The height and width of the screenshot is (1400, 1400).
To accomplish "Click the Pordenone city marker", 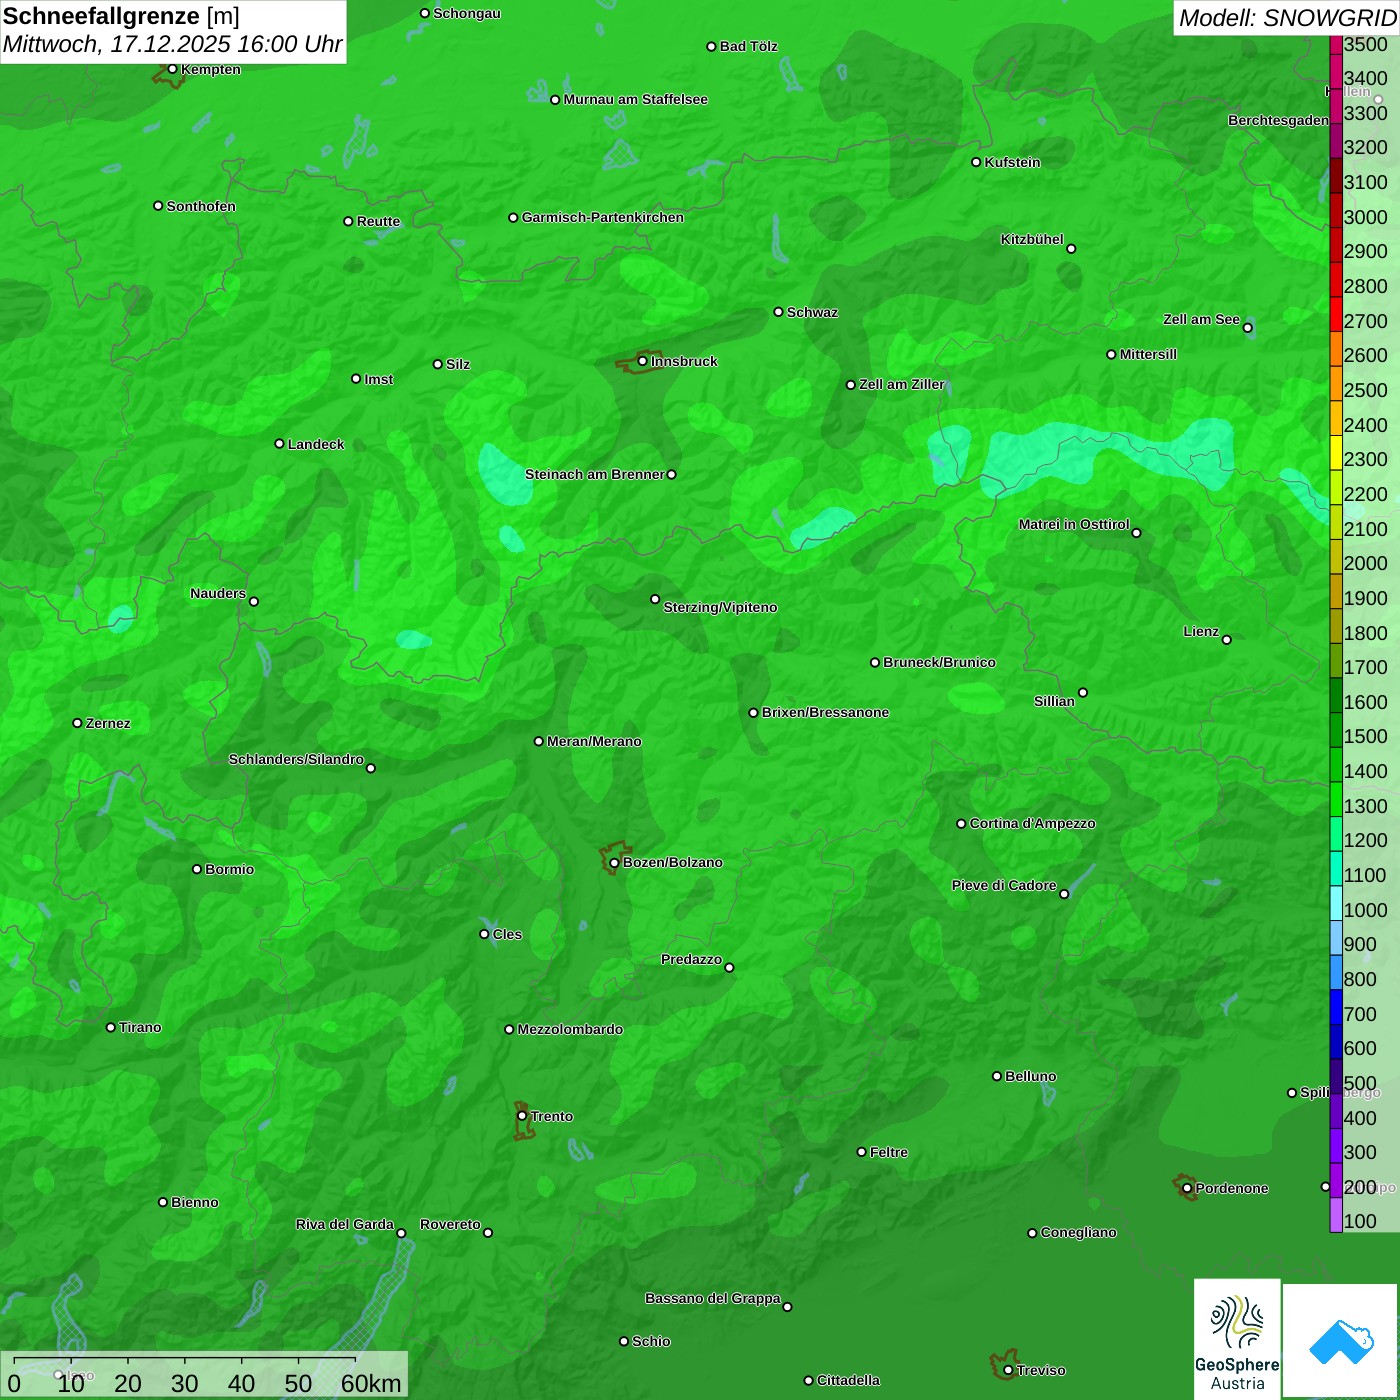I will (1187, 1188).
